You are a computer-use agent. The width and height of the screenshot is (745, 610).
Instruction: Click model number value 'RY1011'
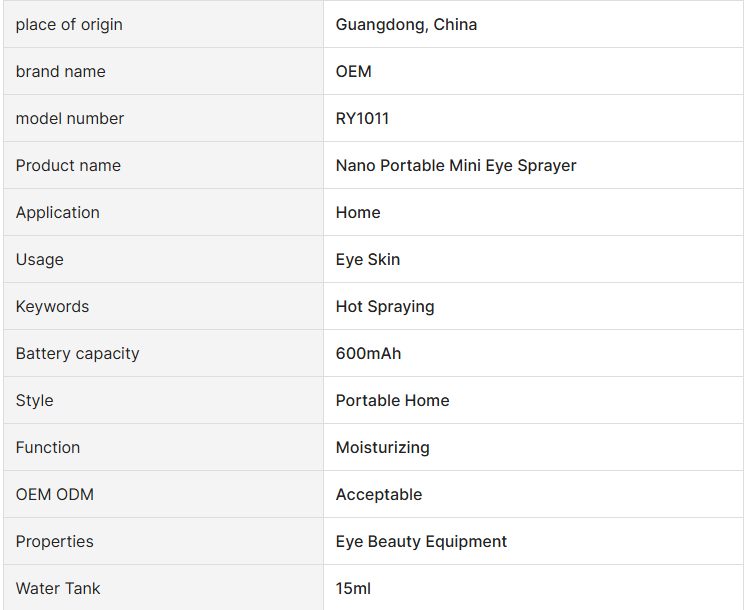pyautogui.click(x=362, y=118)
